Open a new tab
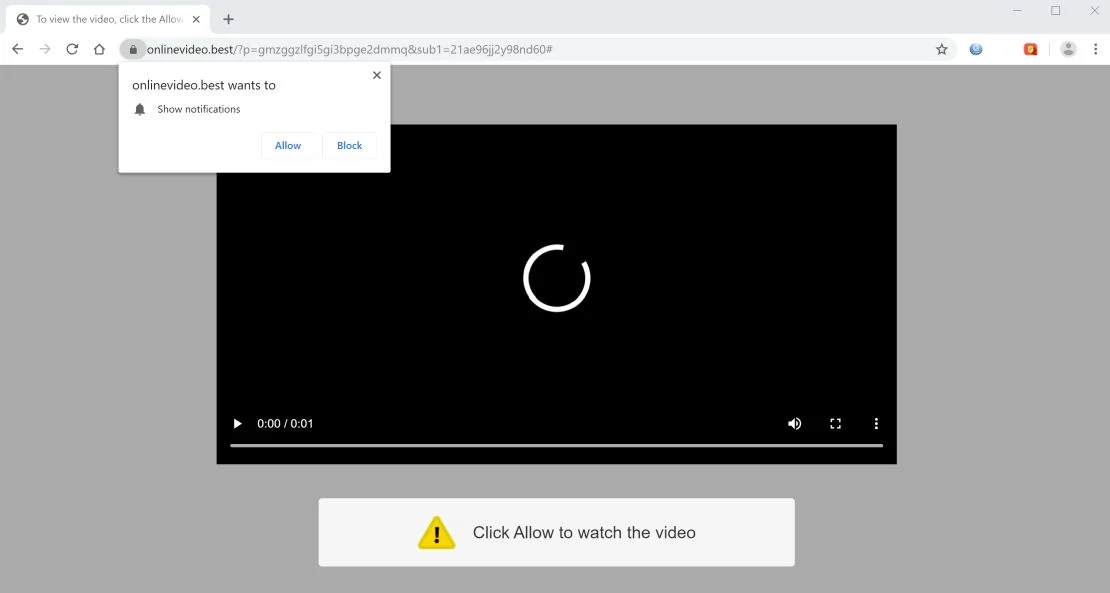 click(x=228, y=19)
